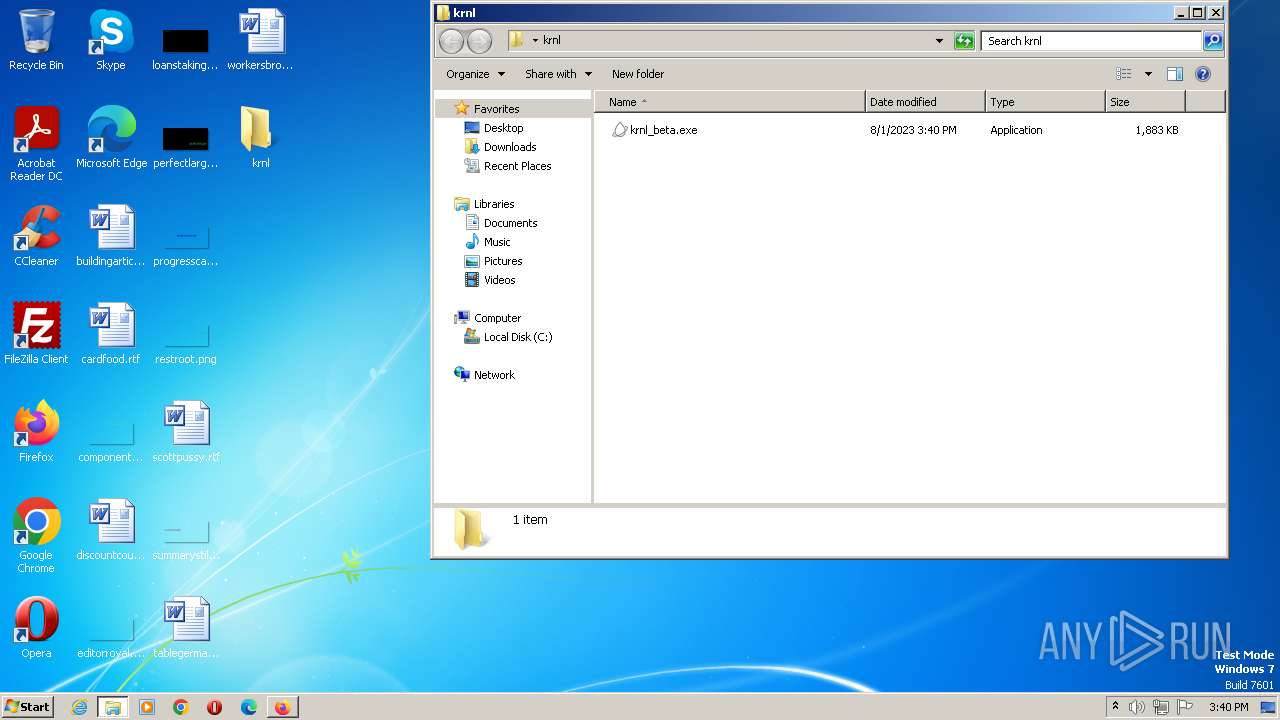Select cardfood.rtf on the desktop
This screenshot has width=1280, height=720.
point(111,333)
